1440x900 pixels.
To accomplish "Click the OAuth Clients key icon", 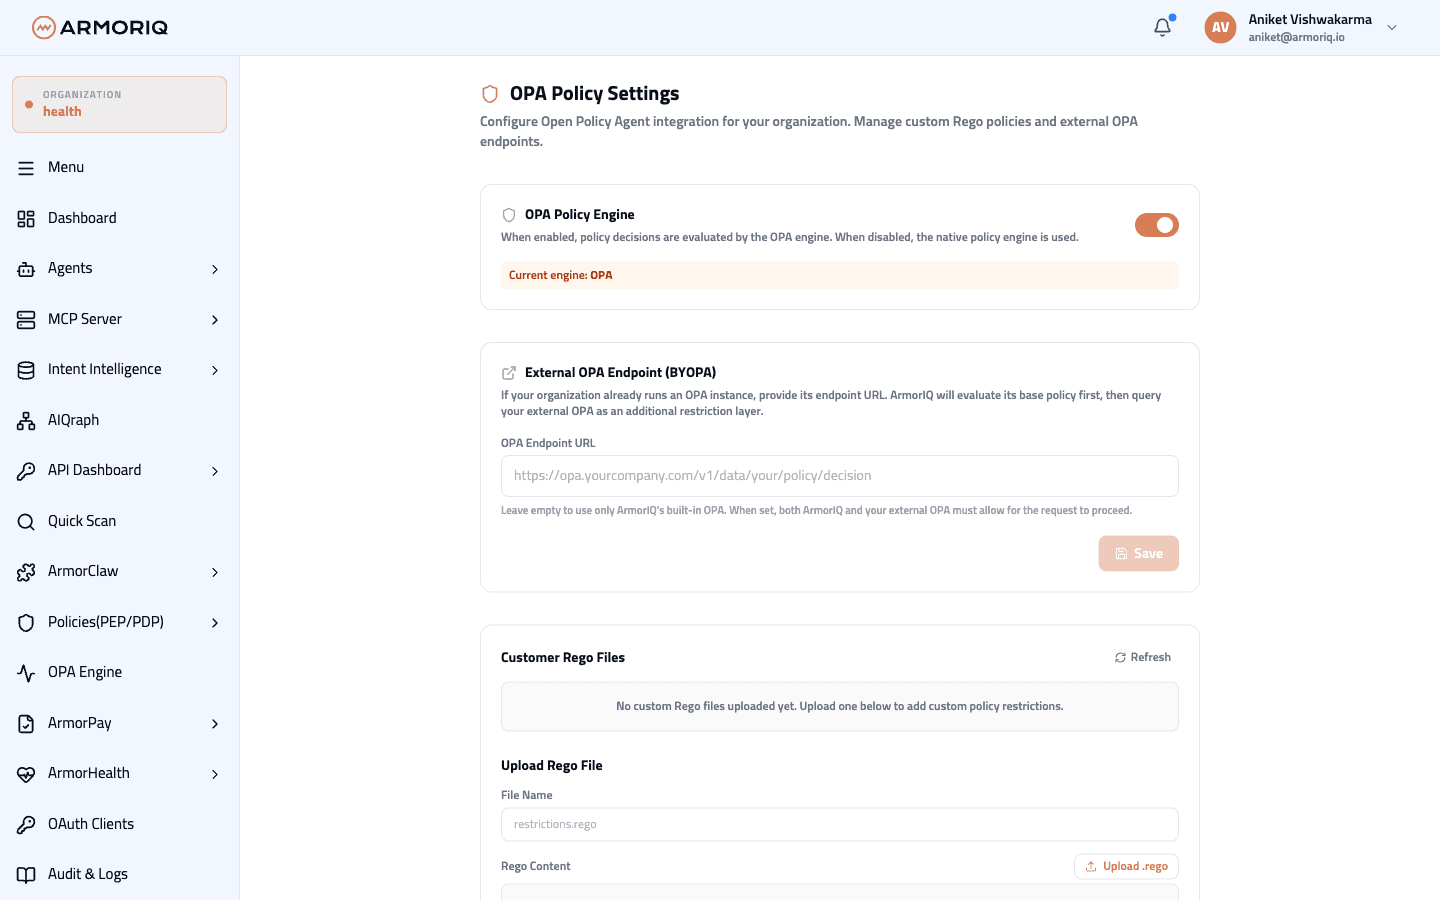I will point(26,824).
